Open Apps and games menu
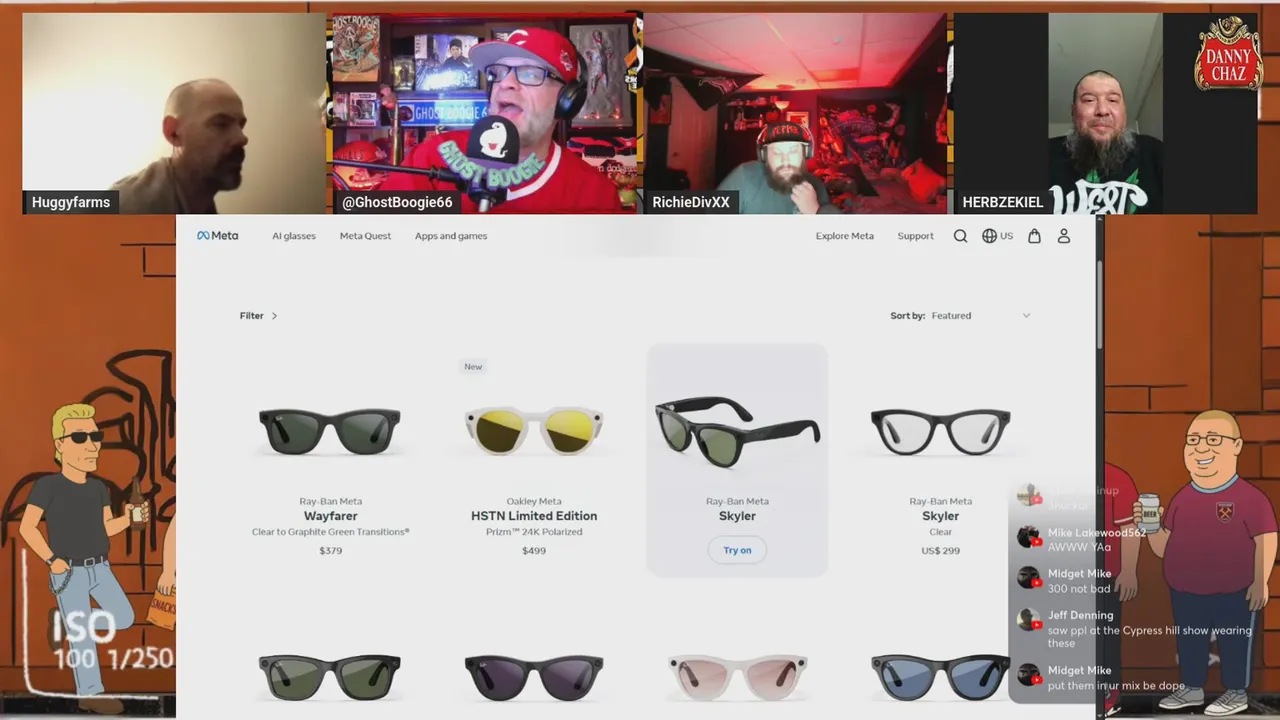The width and height of the screenshot is (1280, 720). point(451,236)
